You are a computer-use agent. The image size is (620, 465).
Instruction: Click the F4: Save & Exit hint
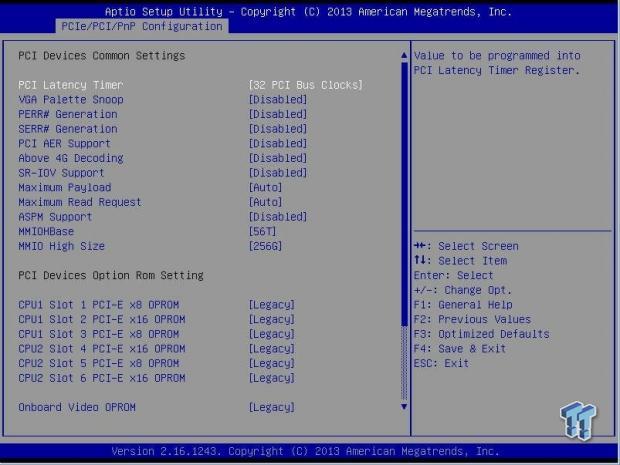pyautogui.click(x=460, y=349)
